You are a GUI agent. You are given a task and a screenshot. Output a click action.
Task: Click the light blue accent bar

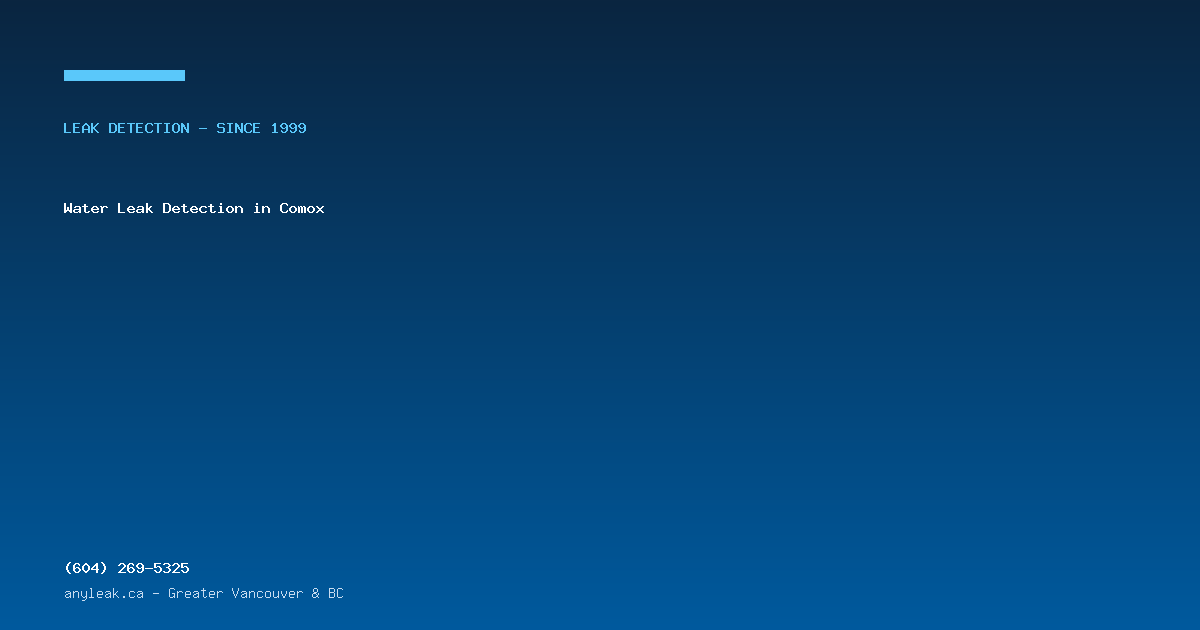point(124,75)
